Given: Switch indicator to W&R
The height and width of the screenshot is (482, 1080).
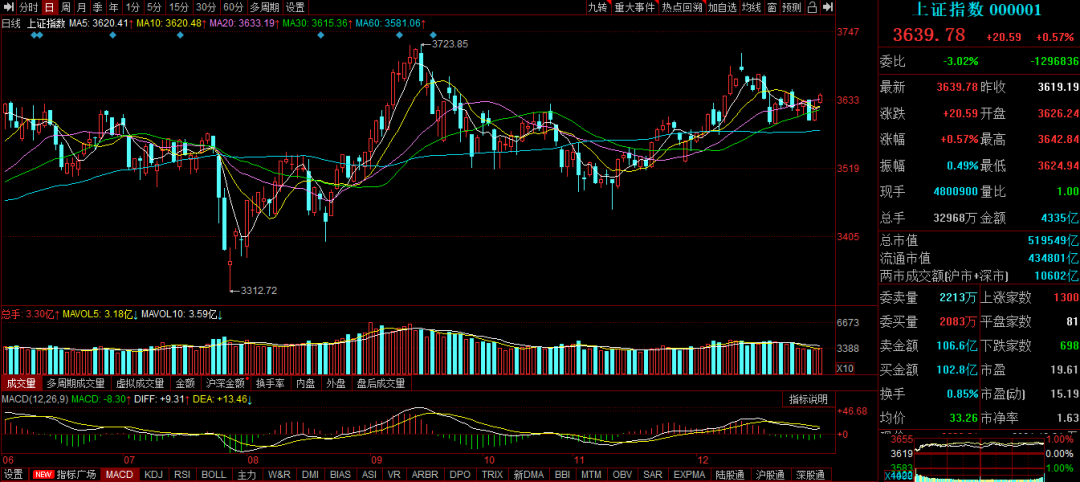Looking at the screenshot, I should pos(279,474).
